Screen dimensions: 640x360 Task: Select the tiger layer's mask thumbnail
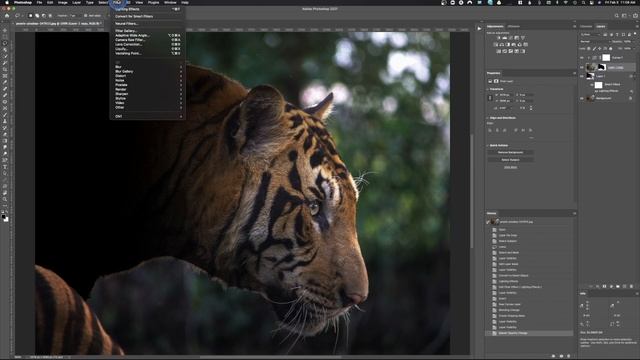(x=601, y=67)
